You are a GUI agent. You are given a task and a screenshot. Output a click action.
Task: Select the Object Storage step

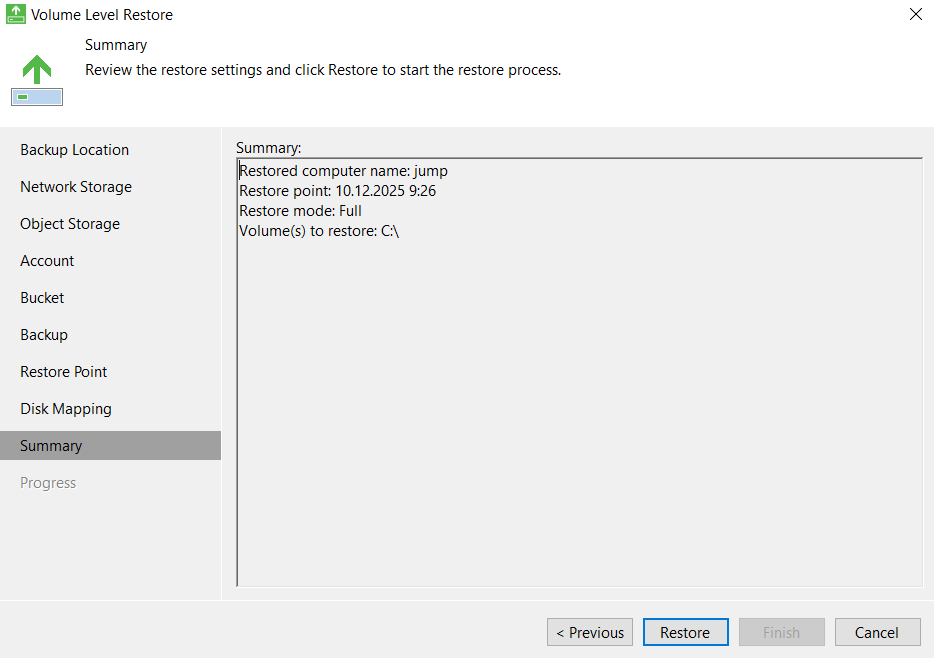tap(70, 224)
